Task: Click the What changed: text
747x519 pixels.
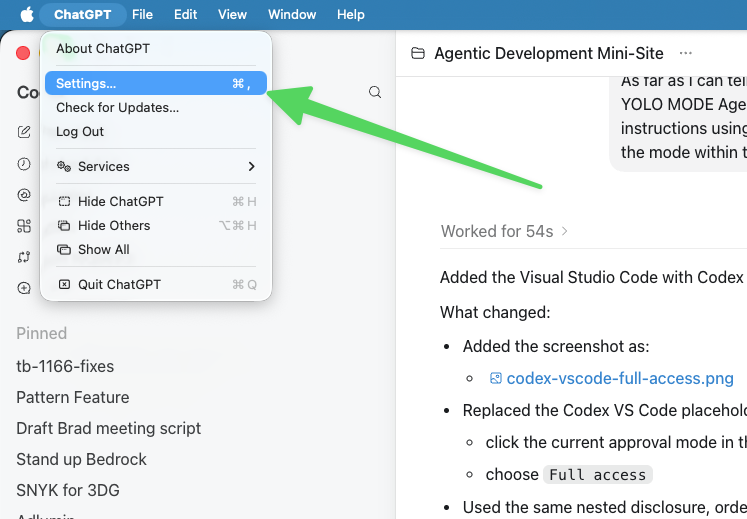Action: [495, 313]
